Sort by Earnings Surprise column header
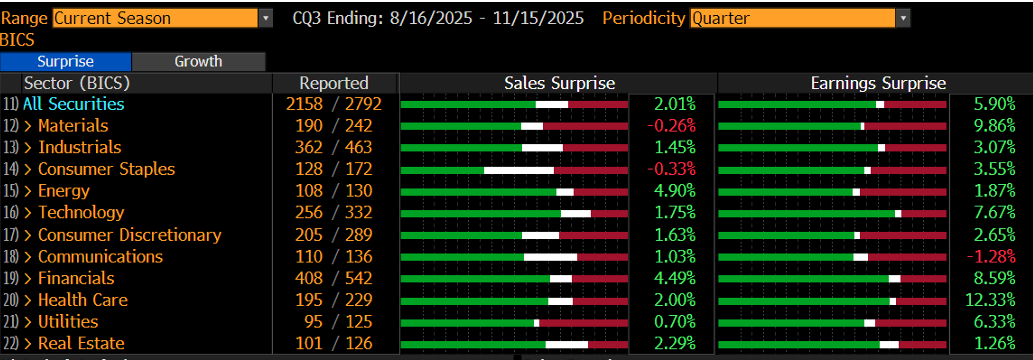 click(x=878, y=83)
